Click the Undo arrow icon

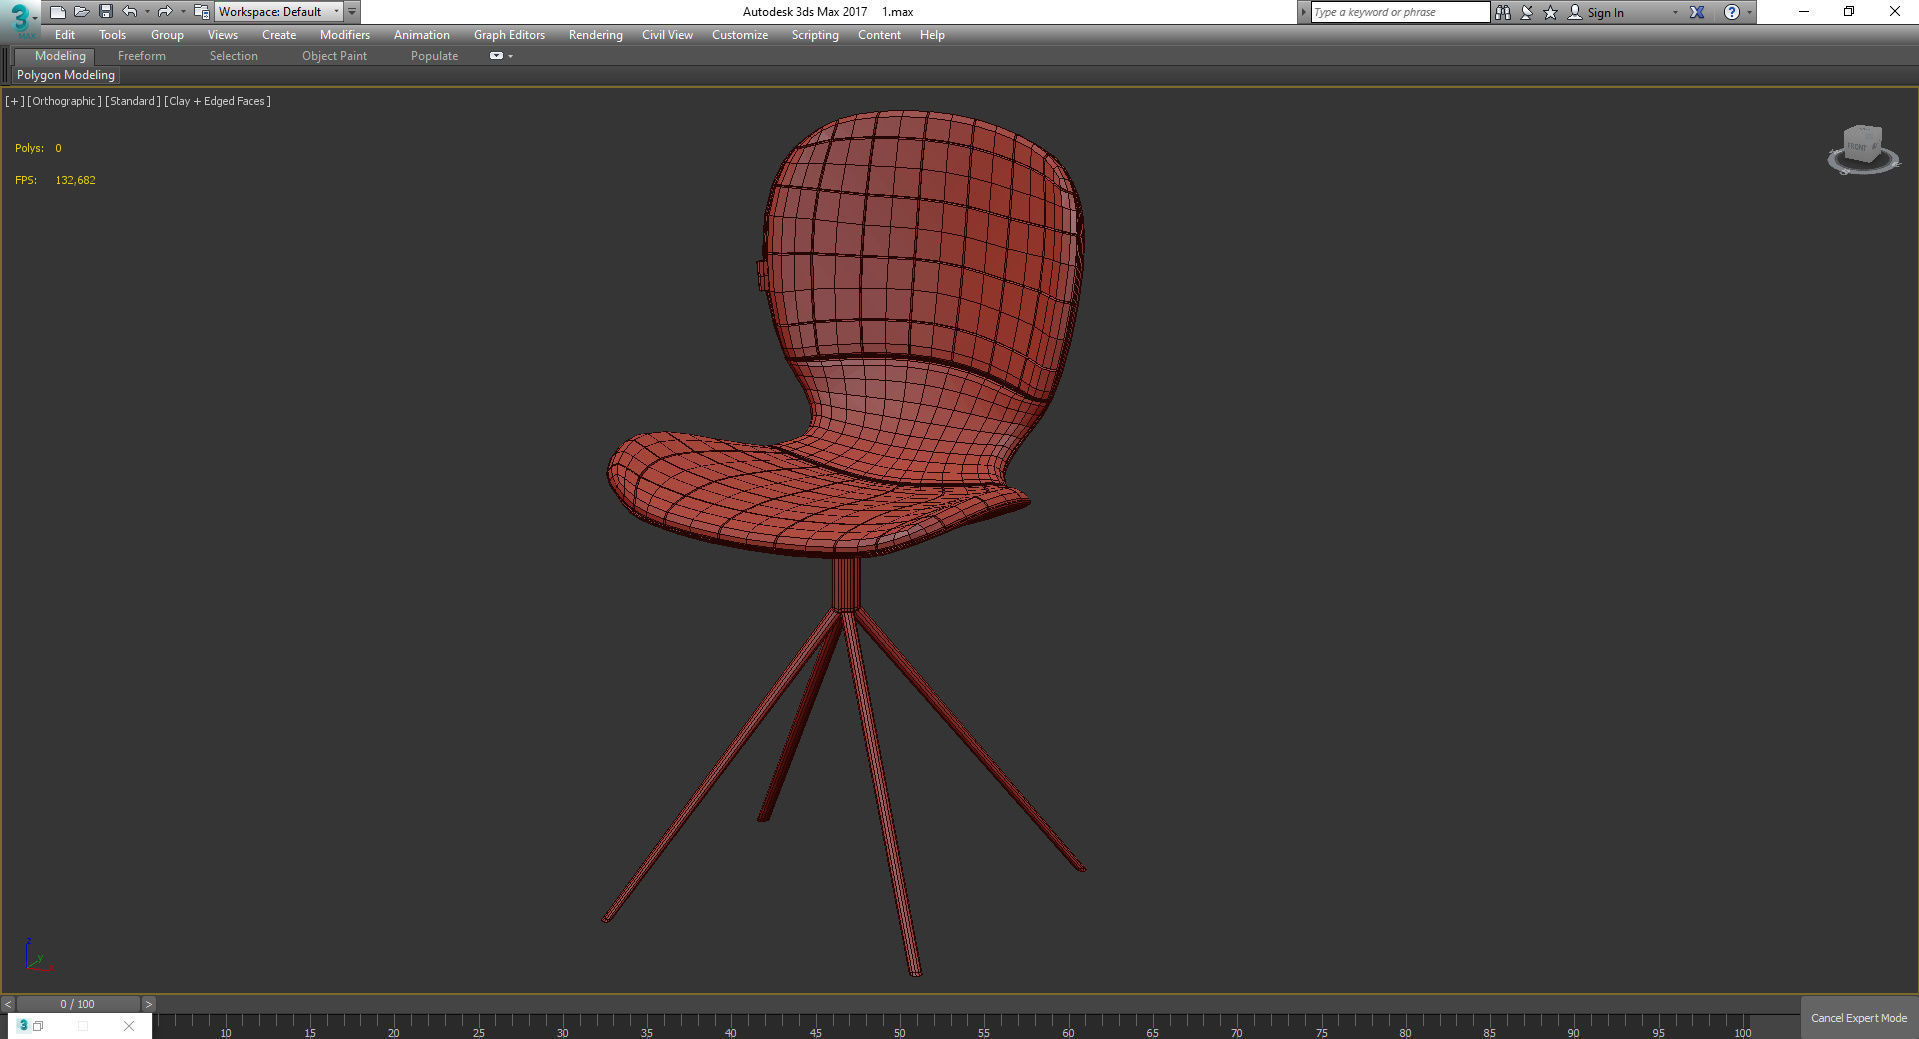tap(130, 12)
